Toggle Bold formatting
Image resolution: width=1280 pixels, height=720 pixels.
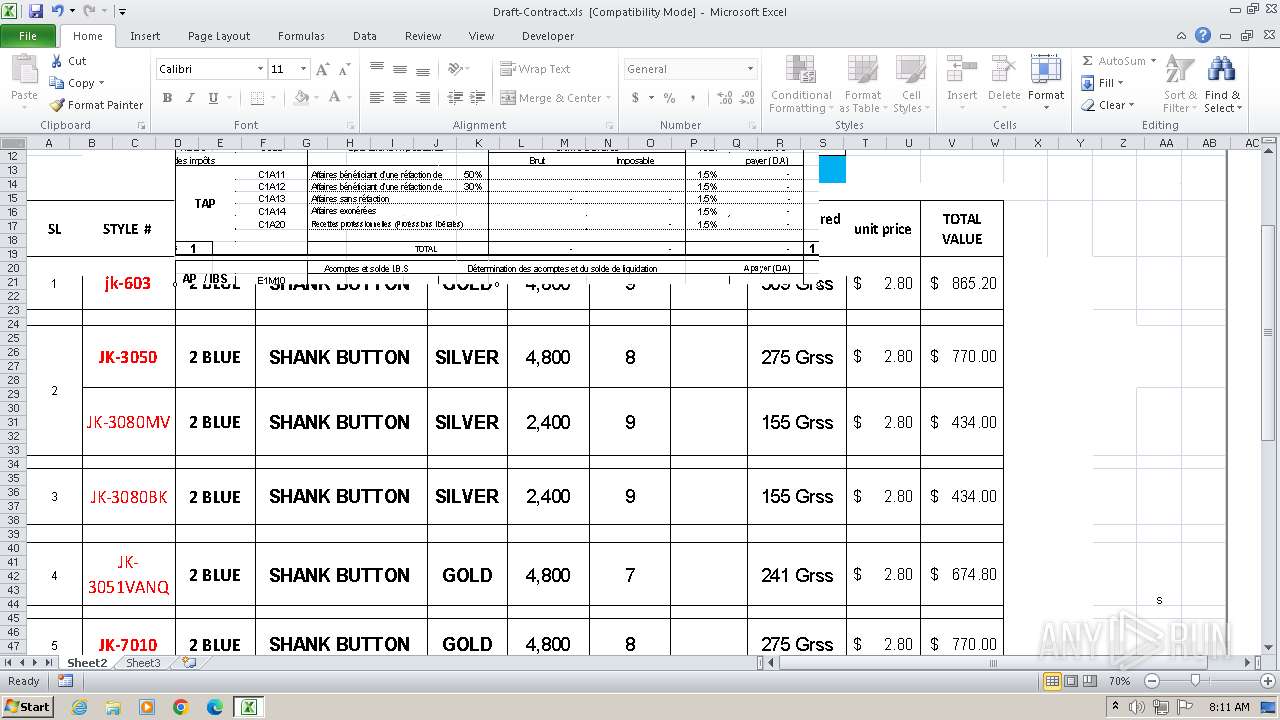click(x=167, y=98)
